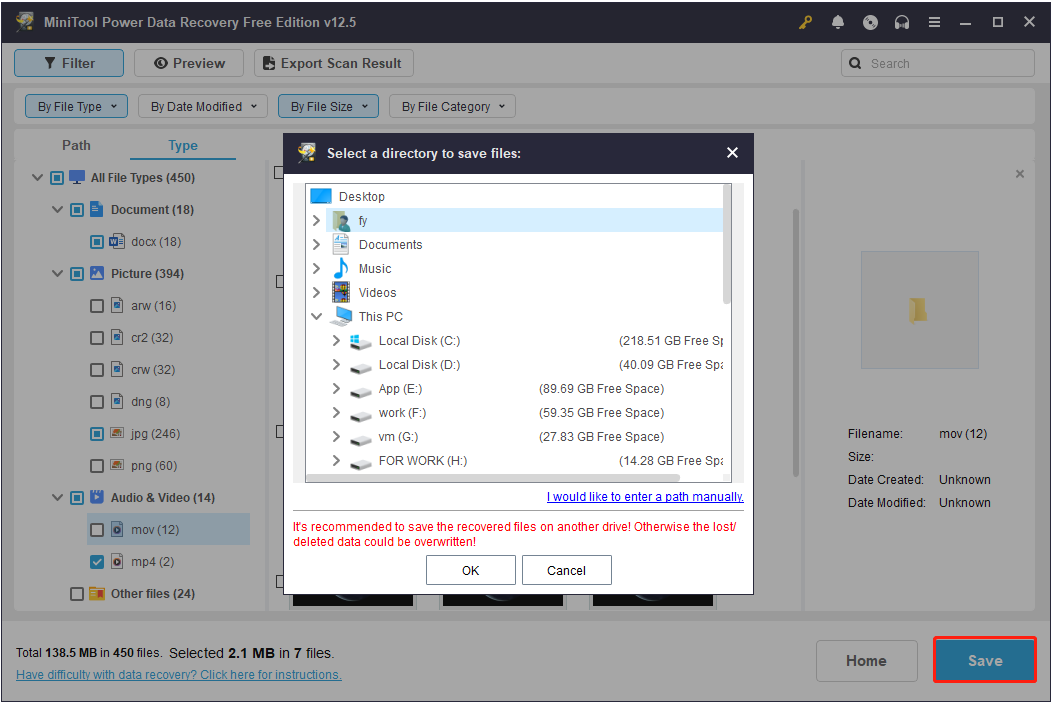Screen dimensions: 1053x704
Task: Click the MiniTool logo in the title bar
Action: (x=24, y=21)
